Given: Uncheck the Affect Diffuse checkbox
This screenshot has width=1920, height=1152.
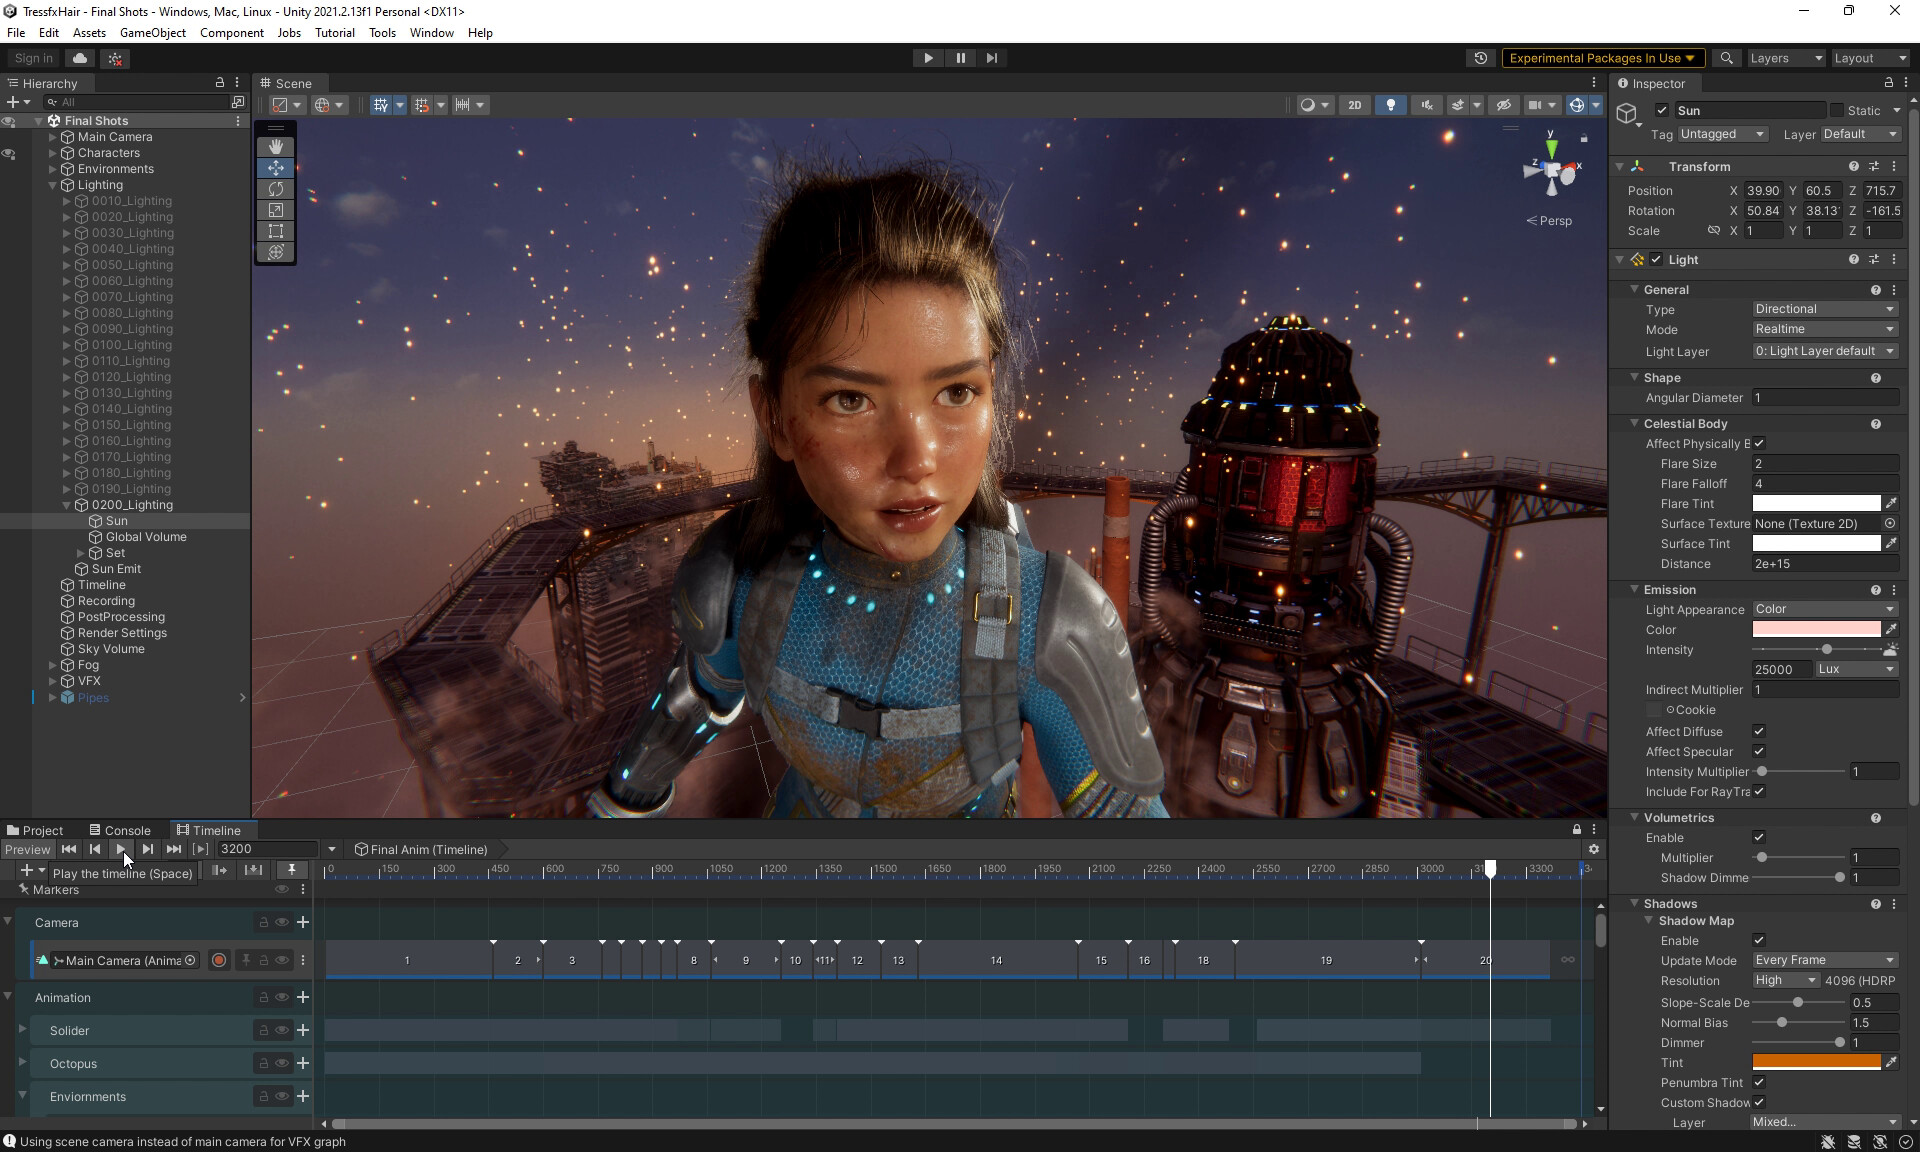Looking at the screenshot, I should (1759, 731).
